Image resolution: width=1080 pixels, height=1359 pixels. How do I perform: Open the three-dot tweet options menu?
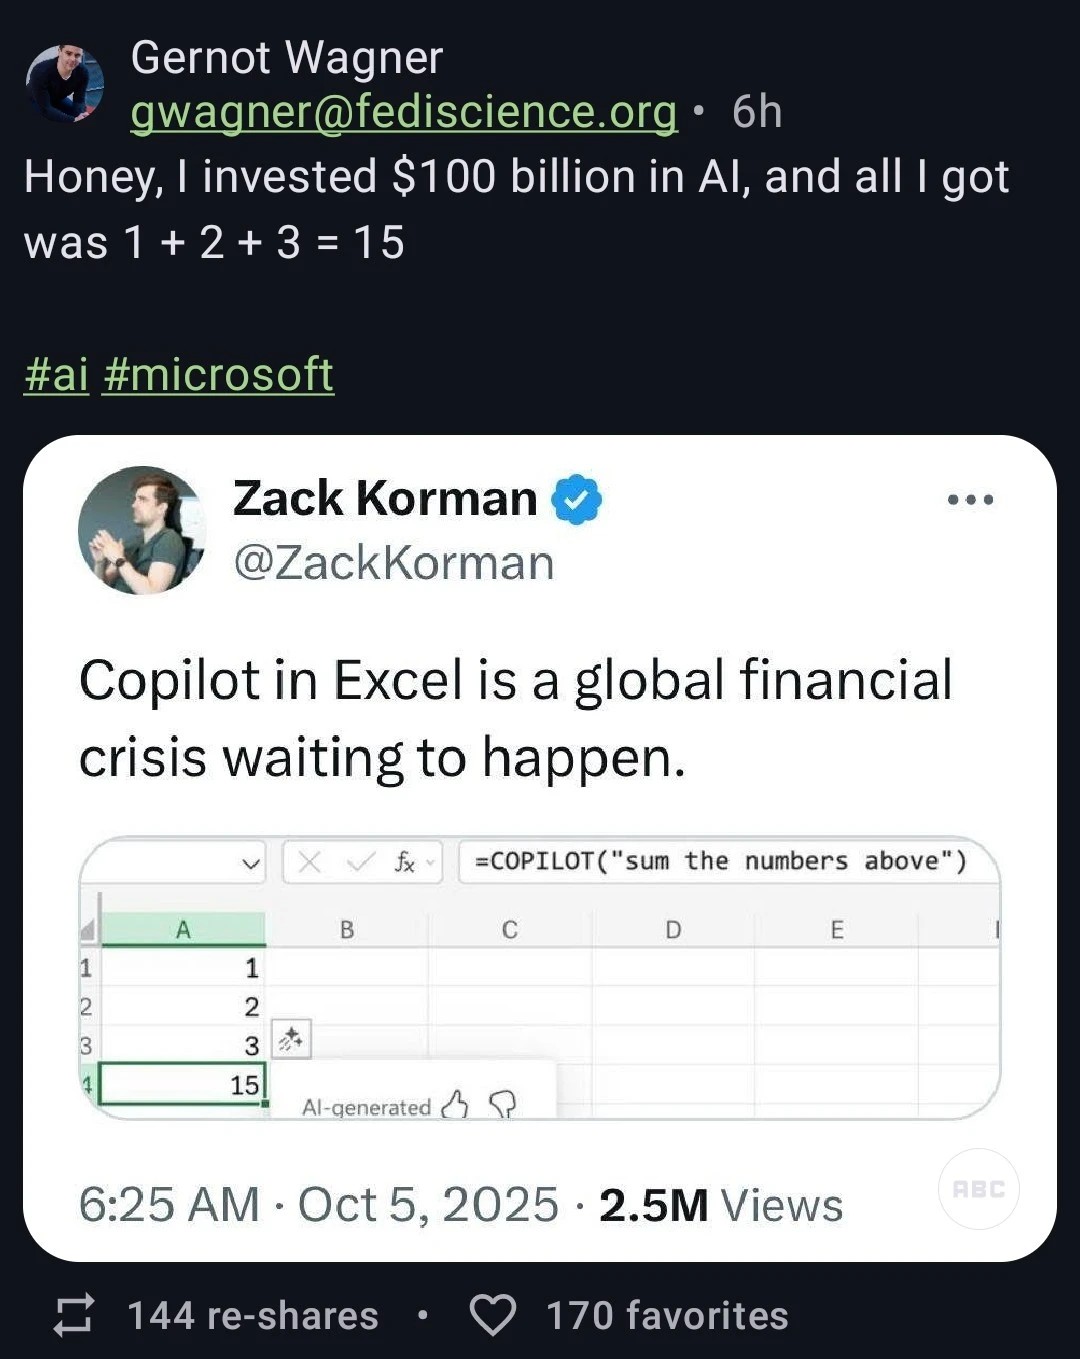970,500
